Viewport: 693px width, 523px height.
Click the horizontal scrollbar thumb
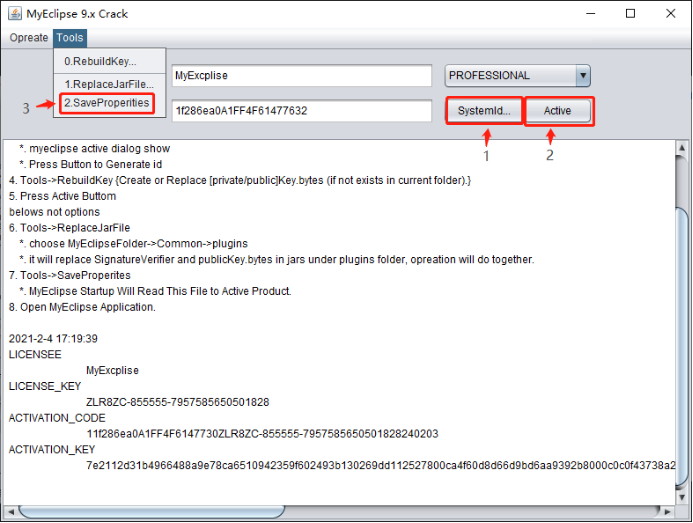pyautogui.click(x=152, y=512)
